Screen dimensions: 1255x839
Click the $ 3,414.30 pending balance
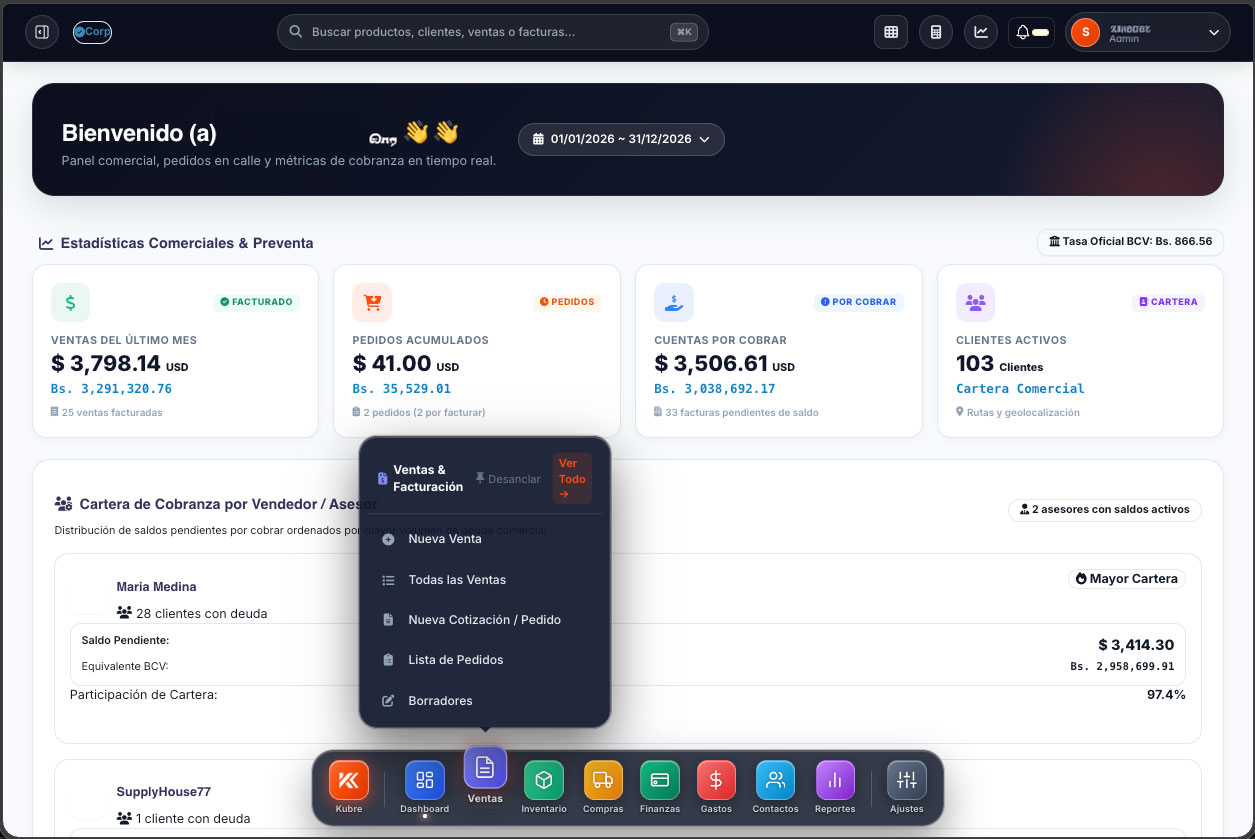pyautogui.click(x=1136, y=645)
